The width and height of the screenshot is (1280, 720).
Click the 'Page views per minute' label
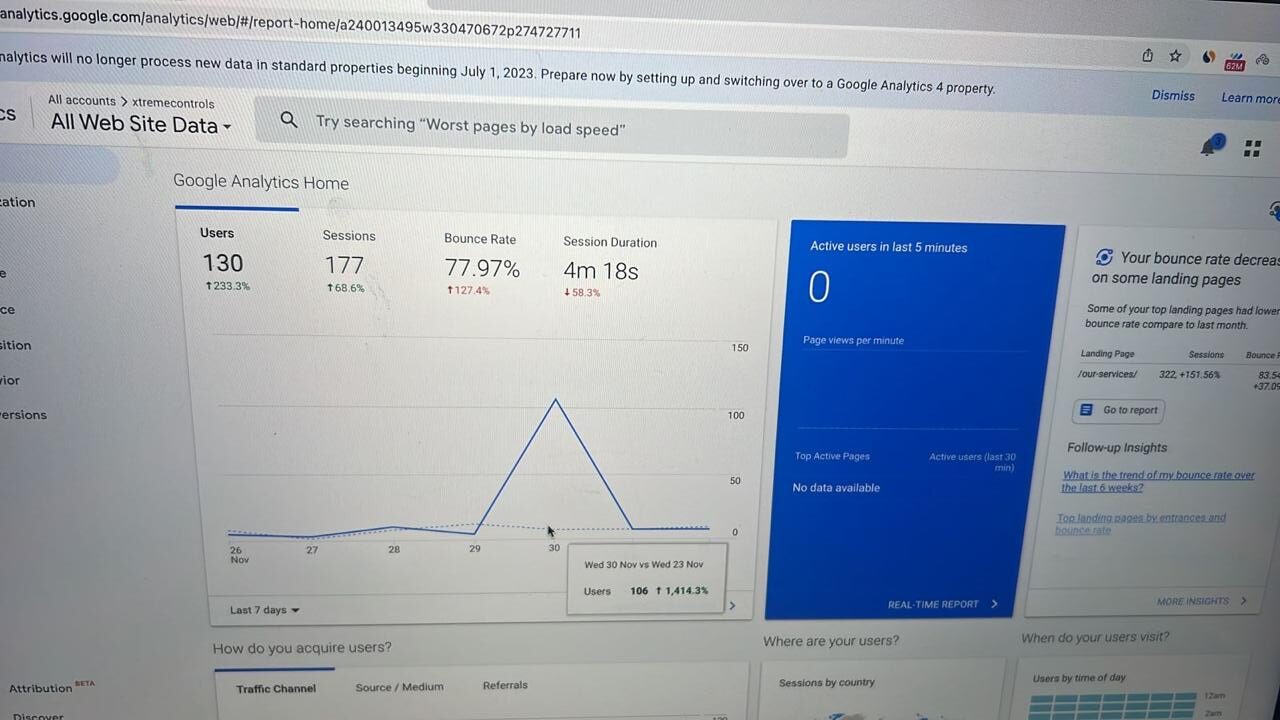[x=853, y=340]
